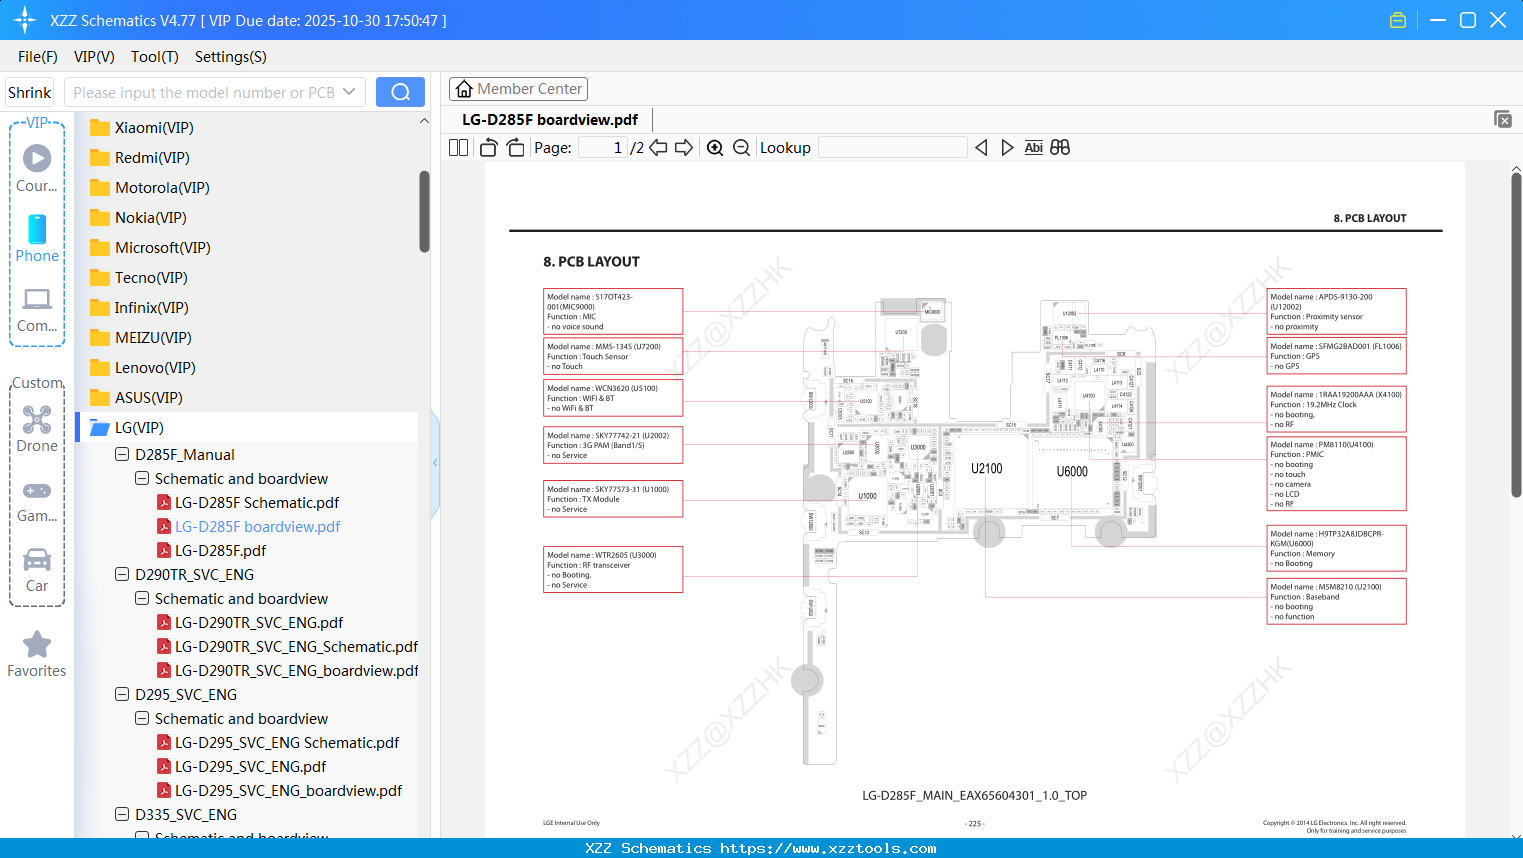Rotate the boardview page counterclockwise

click(x=487, y=147)
